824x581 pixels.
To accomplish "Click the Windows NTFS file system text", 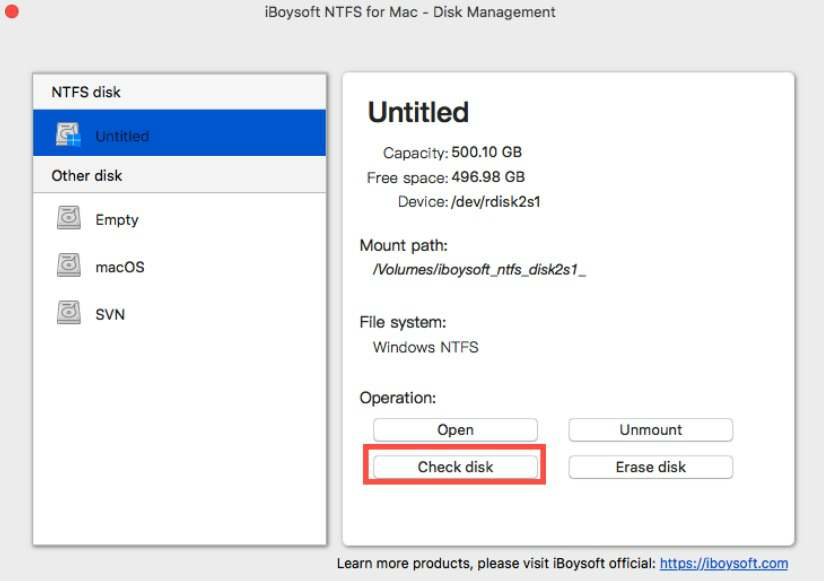I will point(425,348).
